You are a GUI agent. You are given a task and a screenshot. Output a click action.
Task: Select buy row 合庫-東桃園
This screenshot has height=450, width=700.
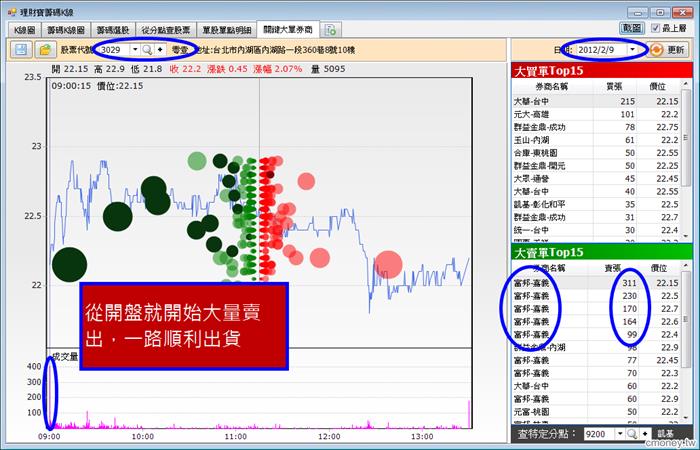[596, 153]
